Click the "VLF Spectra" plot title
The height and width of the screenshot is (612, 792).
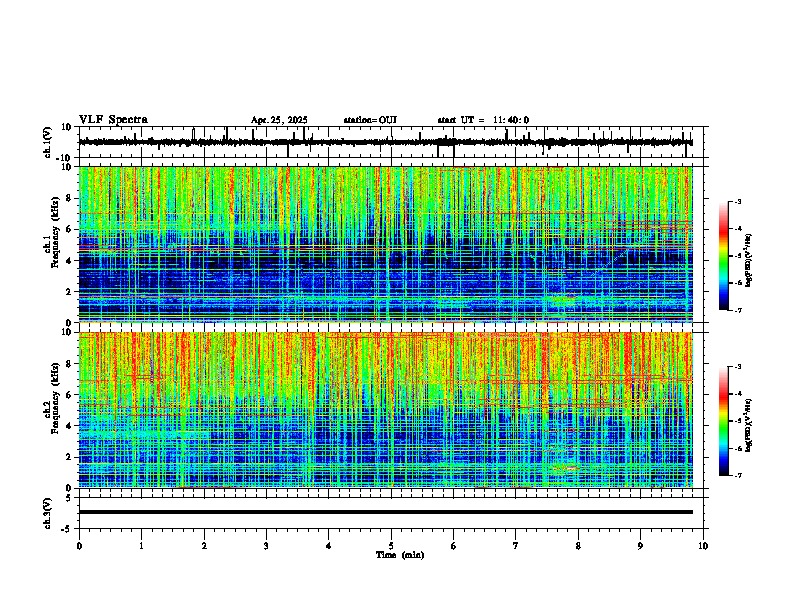pos(113,119)
